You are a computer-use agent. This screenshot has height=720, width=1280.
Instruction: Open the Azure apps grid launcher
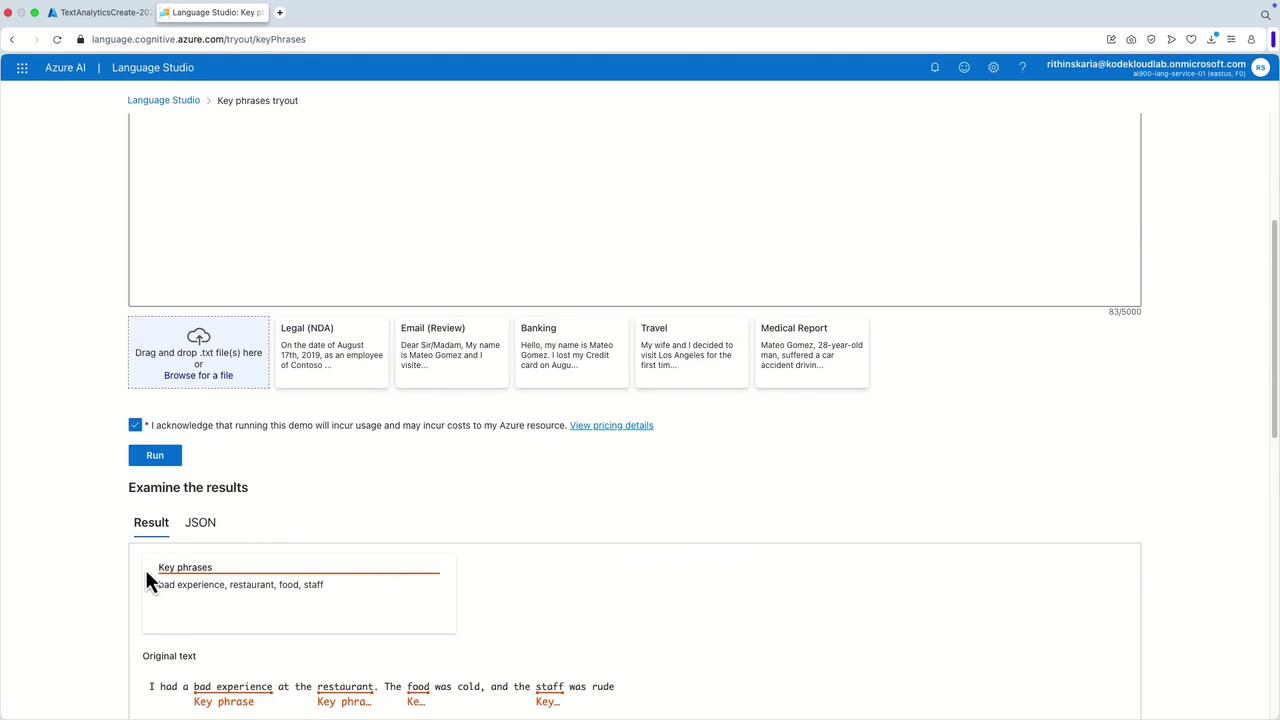point(22,68)
